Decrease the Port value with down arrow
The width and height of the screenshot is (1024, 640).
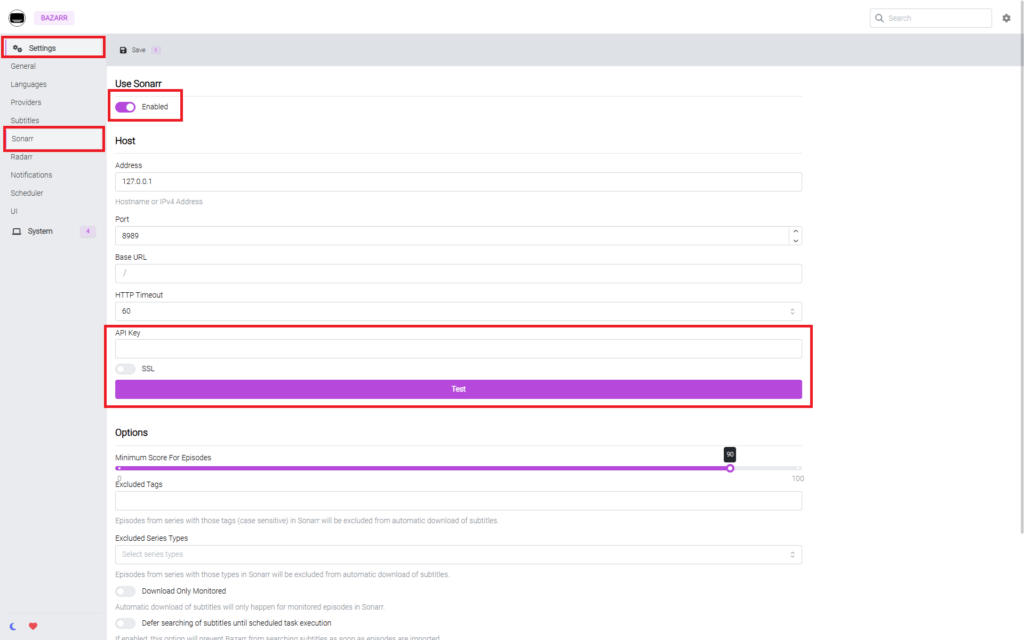(x=795, y=241)
